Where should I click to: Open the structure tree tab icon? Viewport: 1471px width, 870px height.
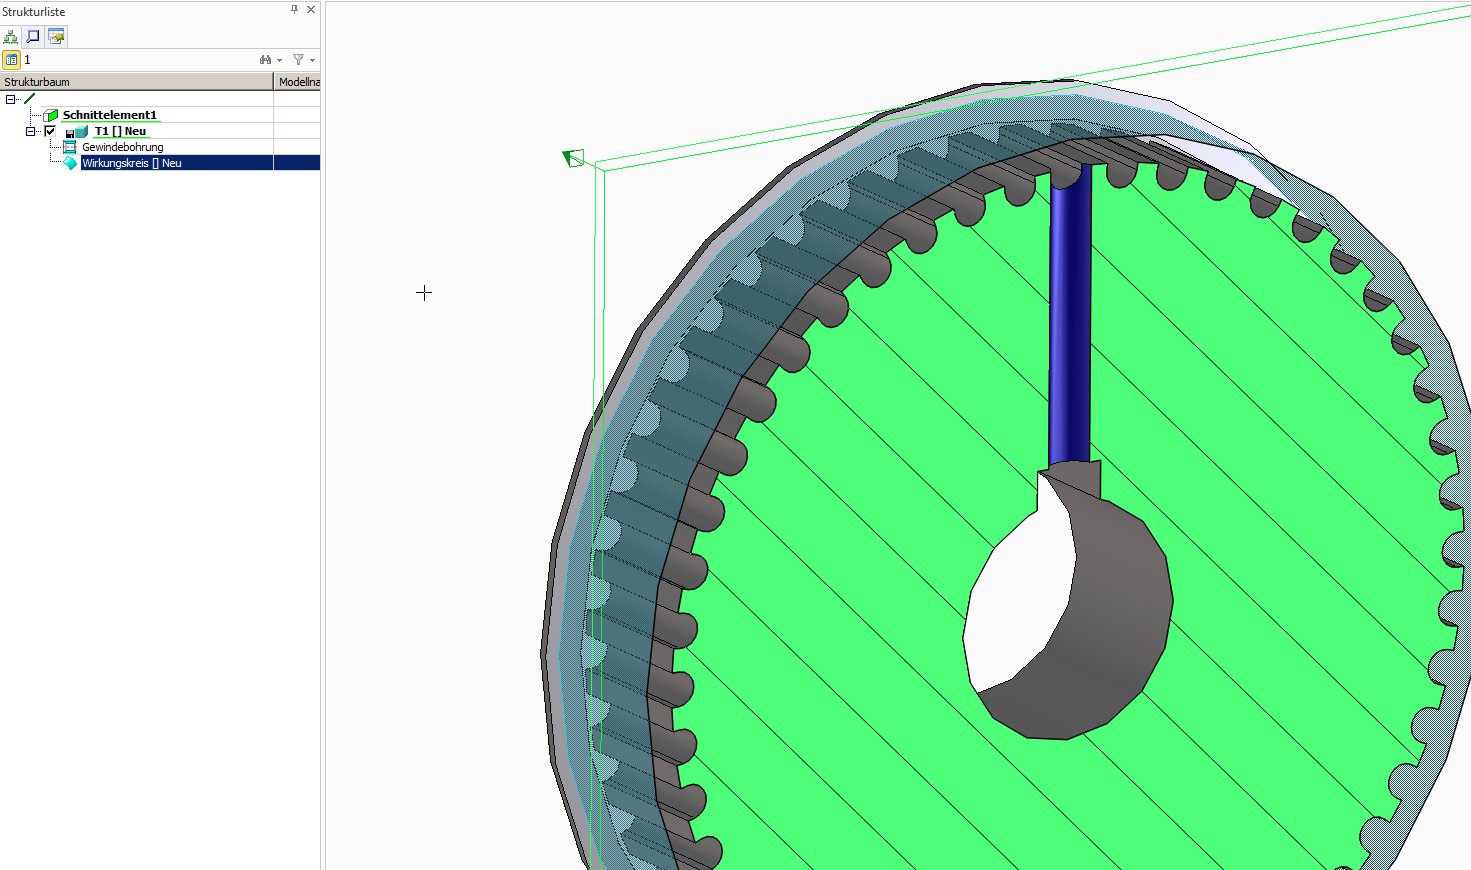pos(11,36)
